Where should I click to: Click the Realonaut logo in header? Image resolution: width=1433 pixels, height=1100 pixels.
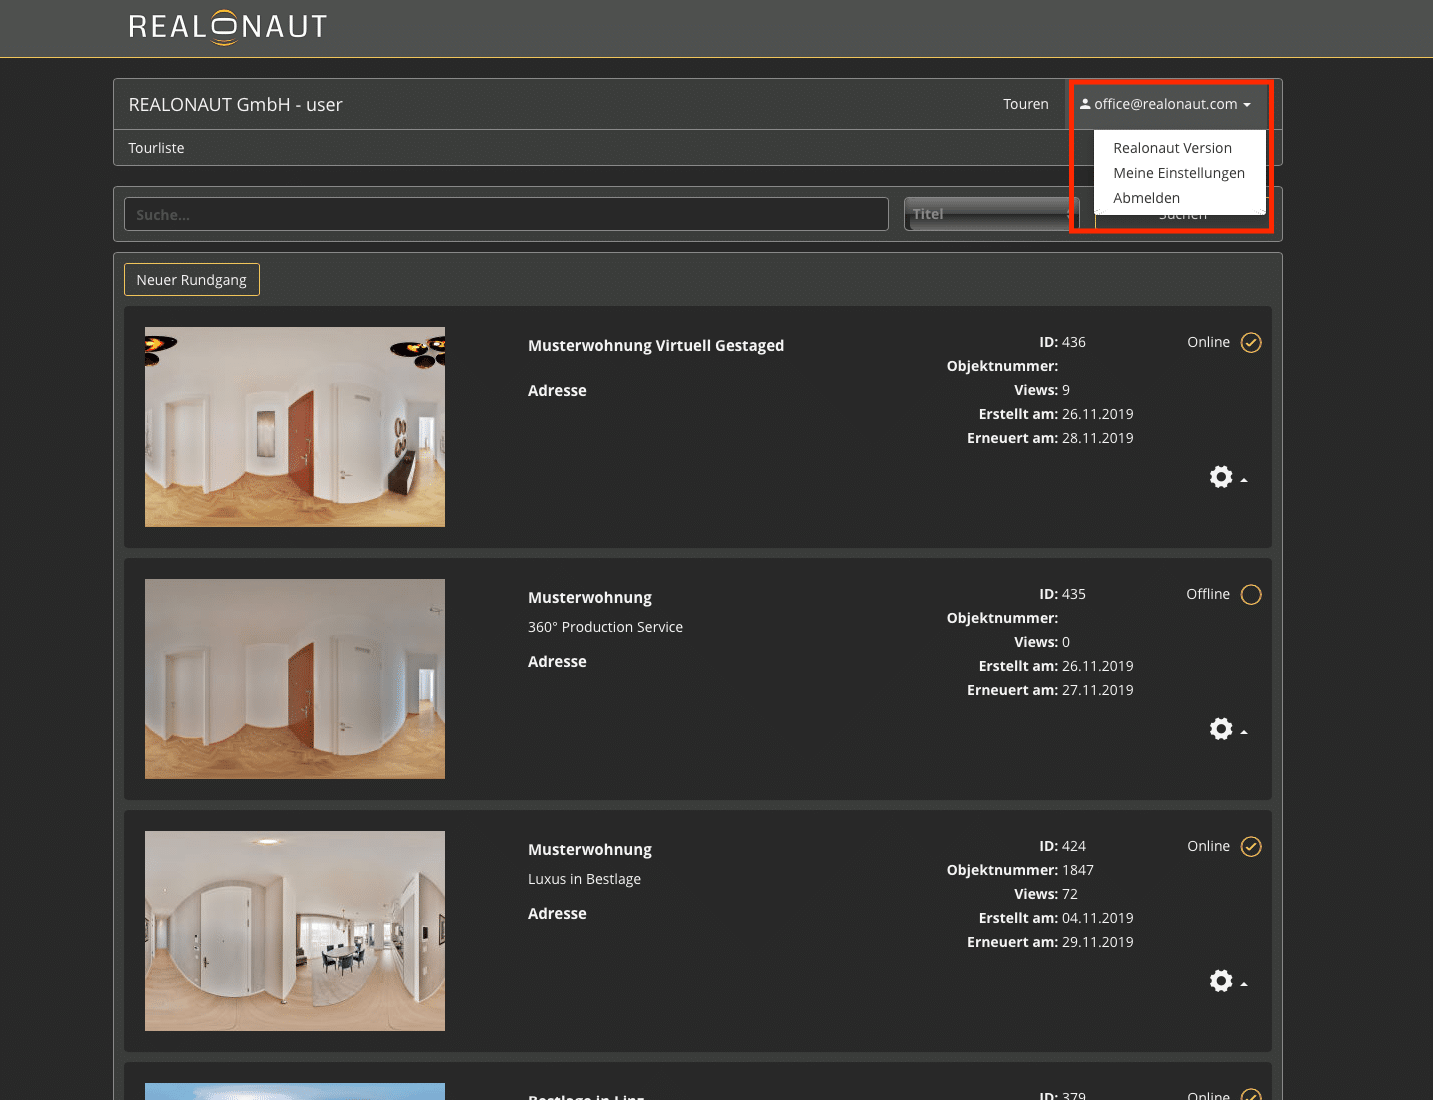coord(228,27)
